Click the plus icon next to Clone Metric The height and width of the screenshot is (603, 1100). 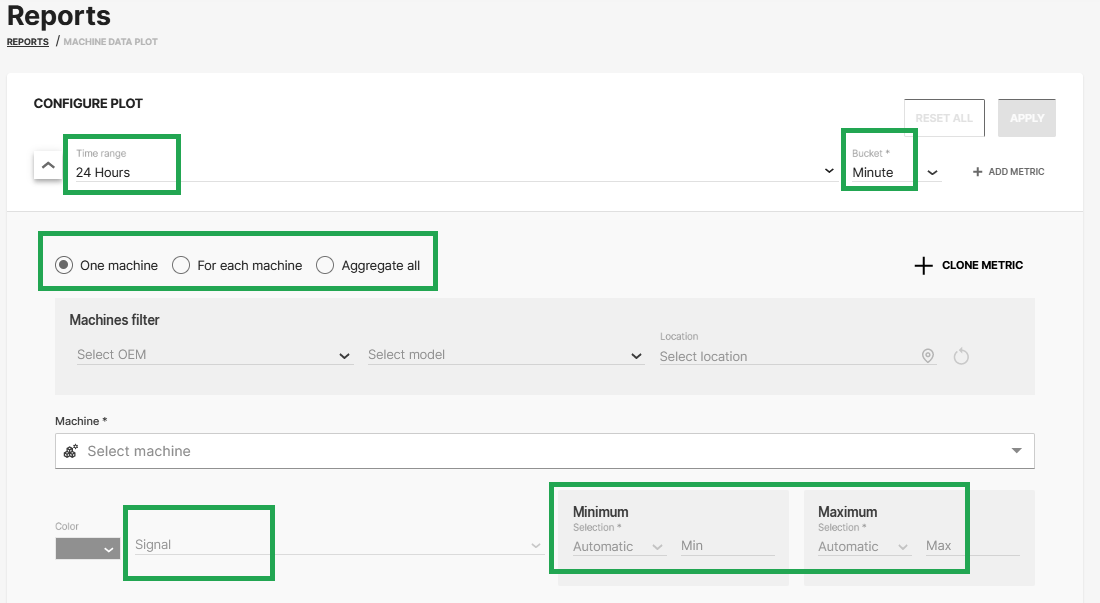point(924,266)
